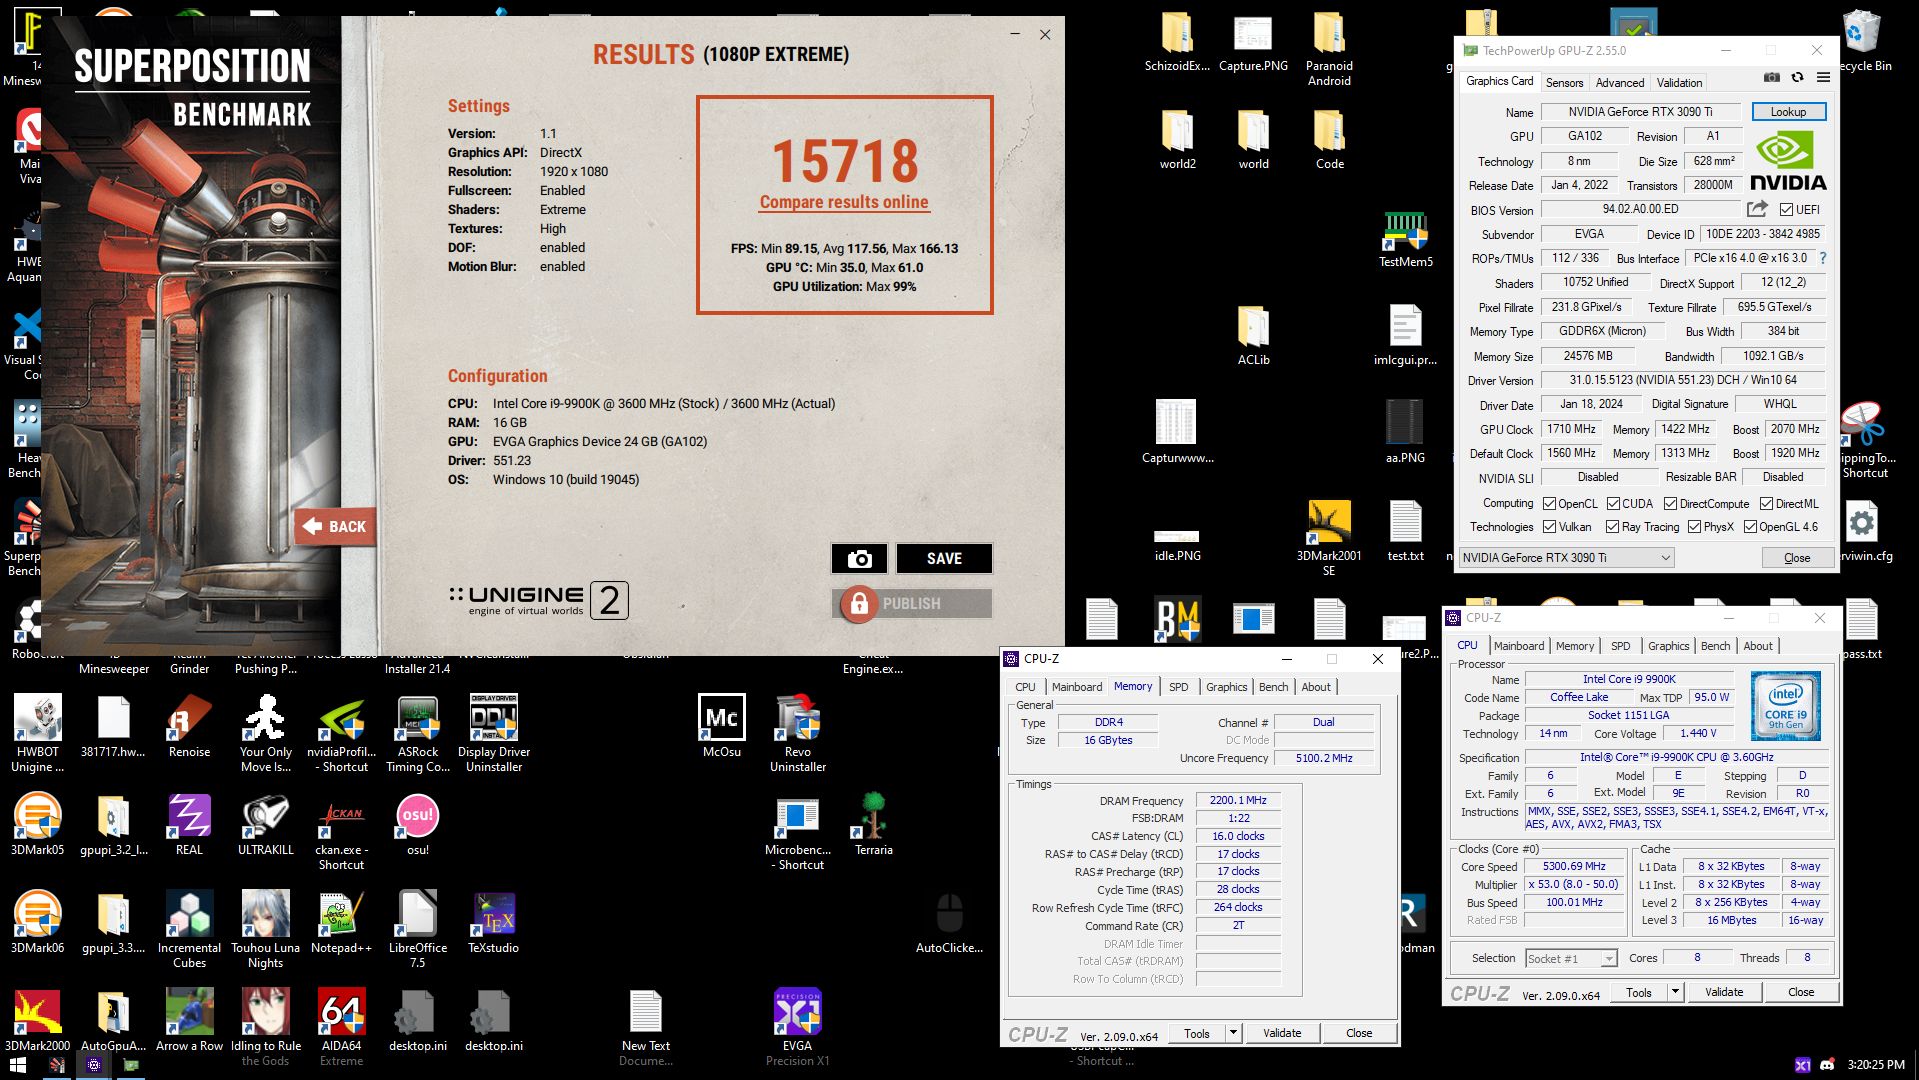1919x1080 pixels.
Task: Open the osu! desktop icon
Action: pos(418,825)
